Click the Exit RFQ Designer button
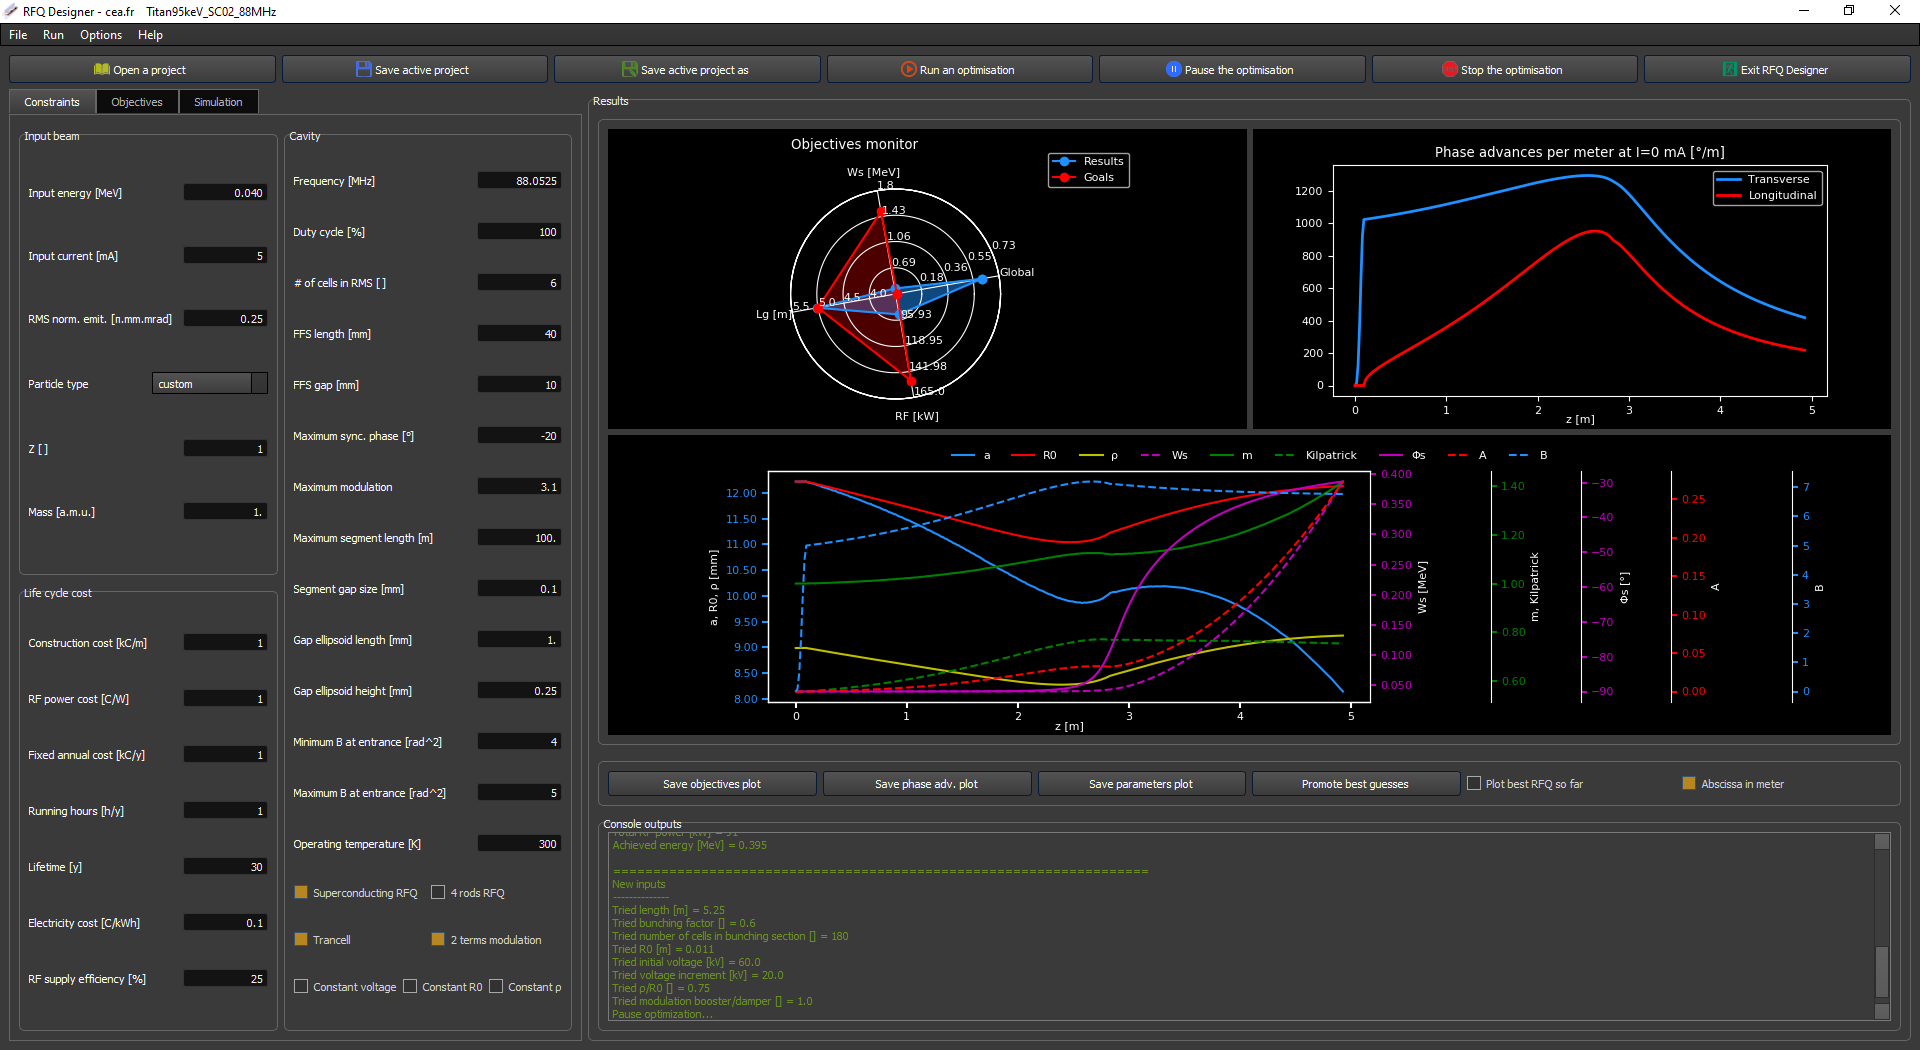The width and height of the screenshot is (1920, 1050). tap(1777, 70)
